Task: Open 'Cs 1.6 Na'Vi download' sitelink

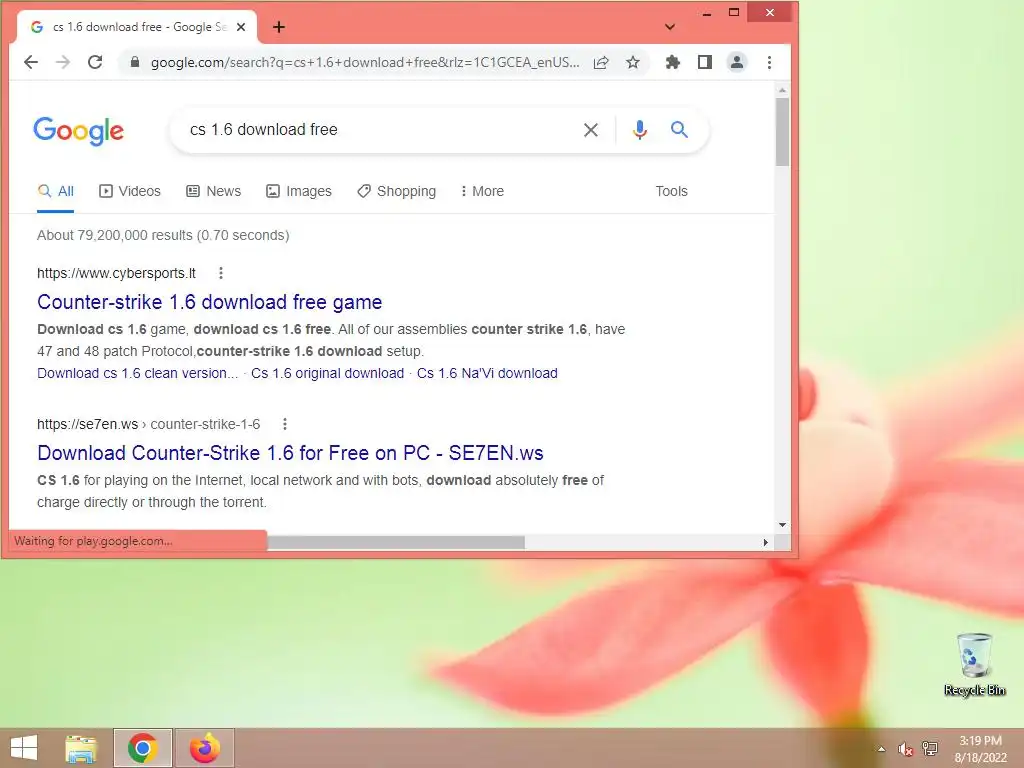Action: tap(487, 374)
